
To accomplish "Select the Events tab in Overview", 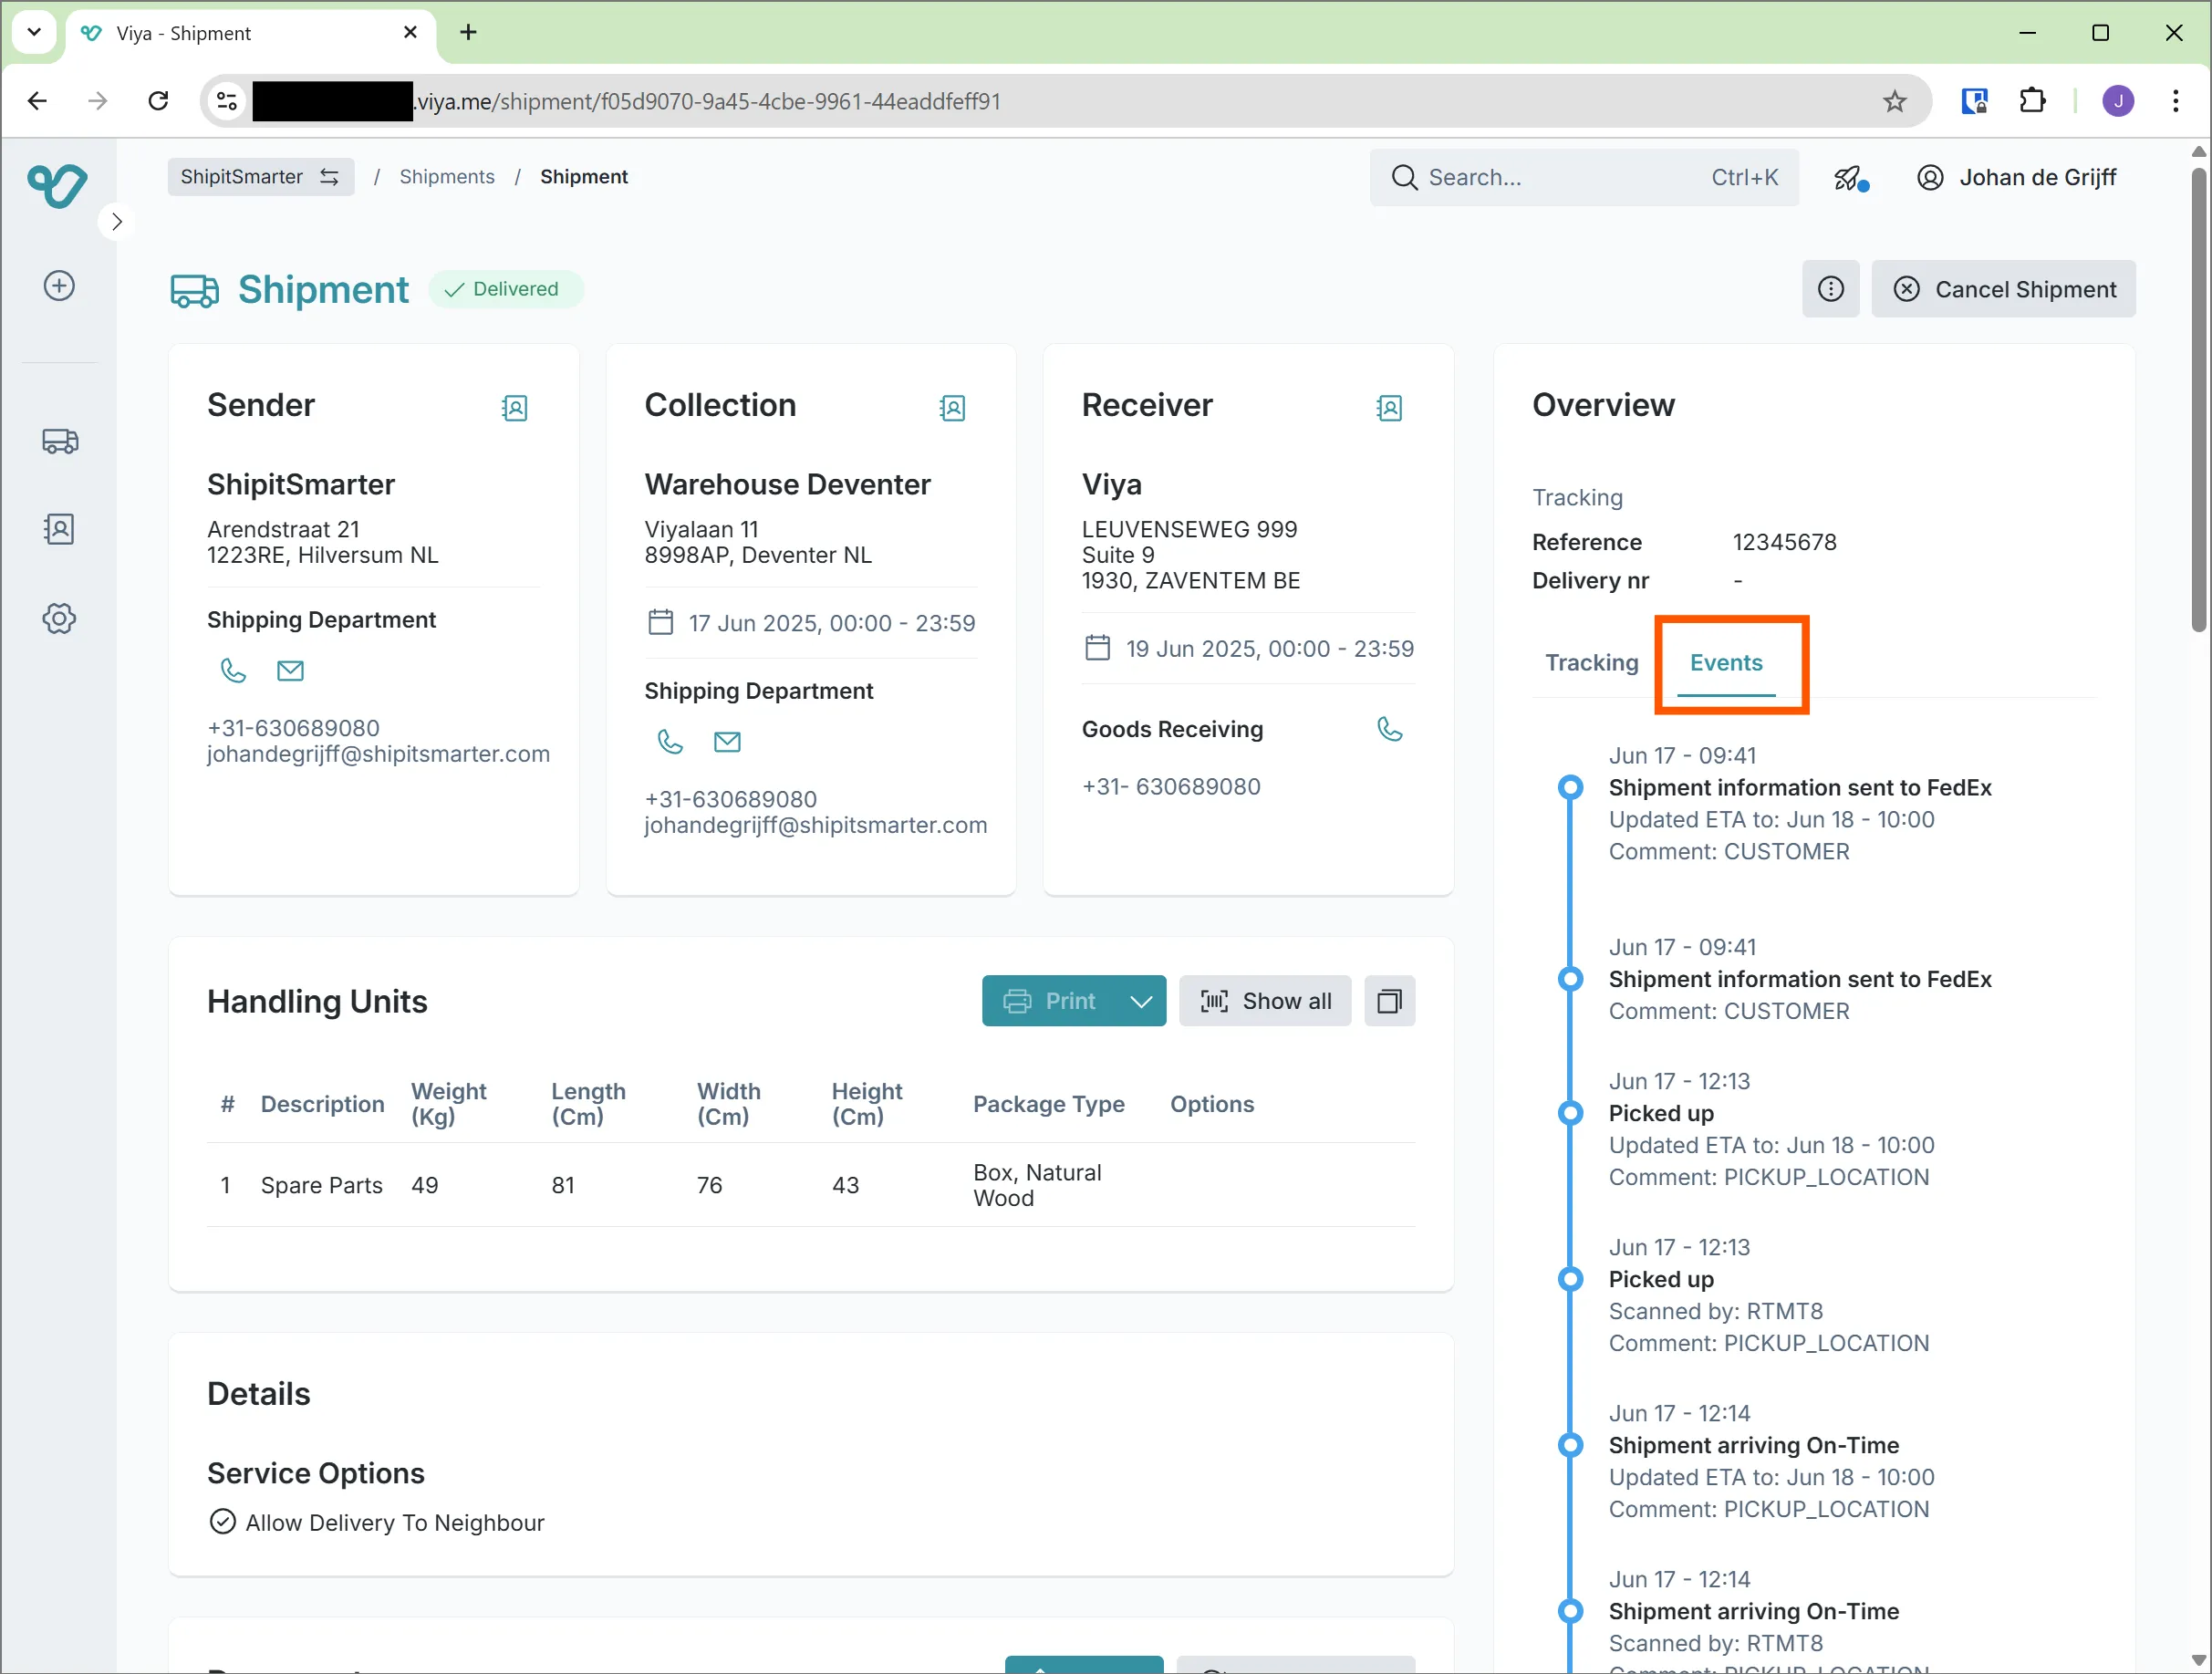I will click(1727, 662).
